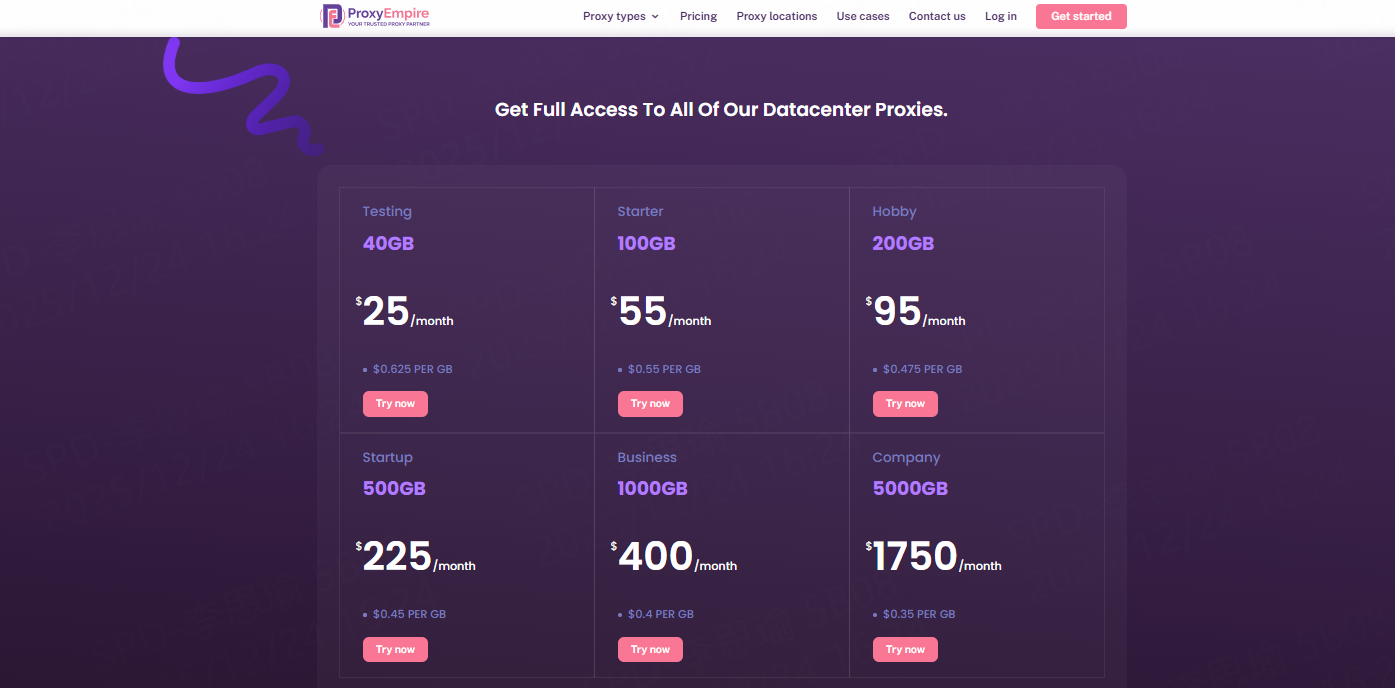Click the ProxyEmpire logo icon
Image resolution: width=1395 pixels, height=688 pixels.
(332, 16)
